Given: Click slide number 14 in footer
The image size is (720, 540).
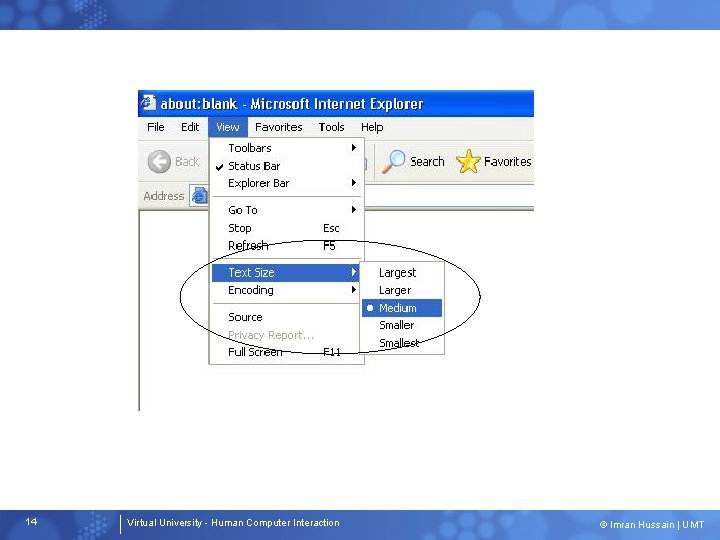Looking at the screenshot, I should click(x=31, y=522).
